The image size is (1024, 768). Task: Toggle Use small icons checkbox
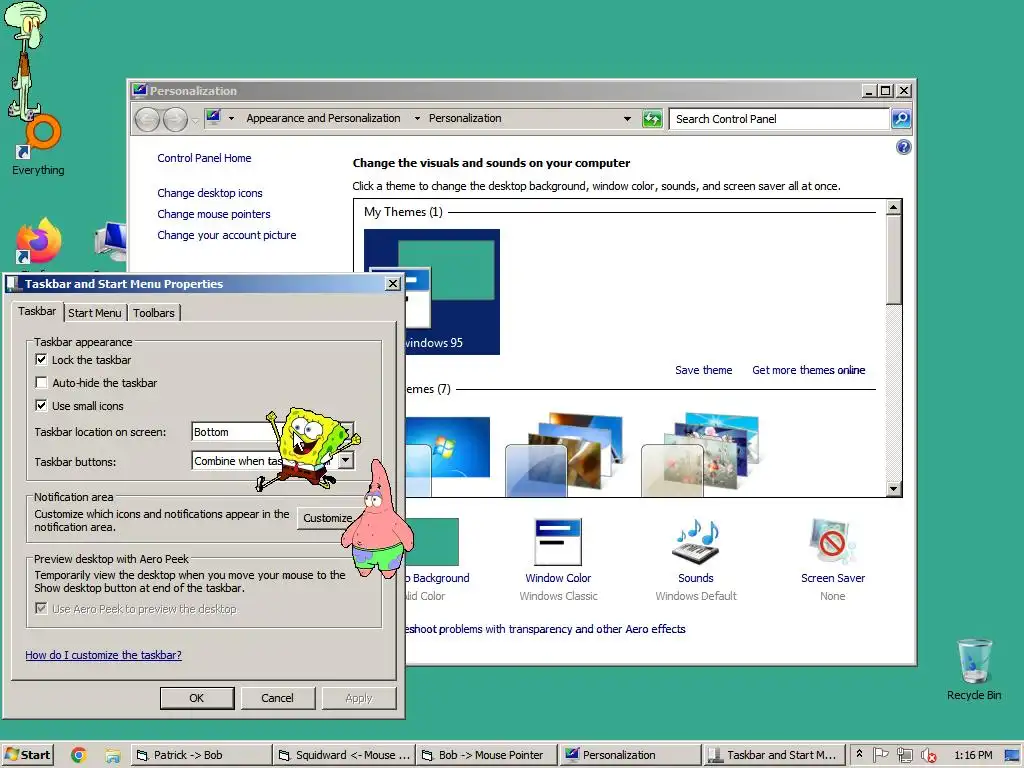(x=41, y=406)
